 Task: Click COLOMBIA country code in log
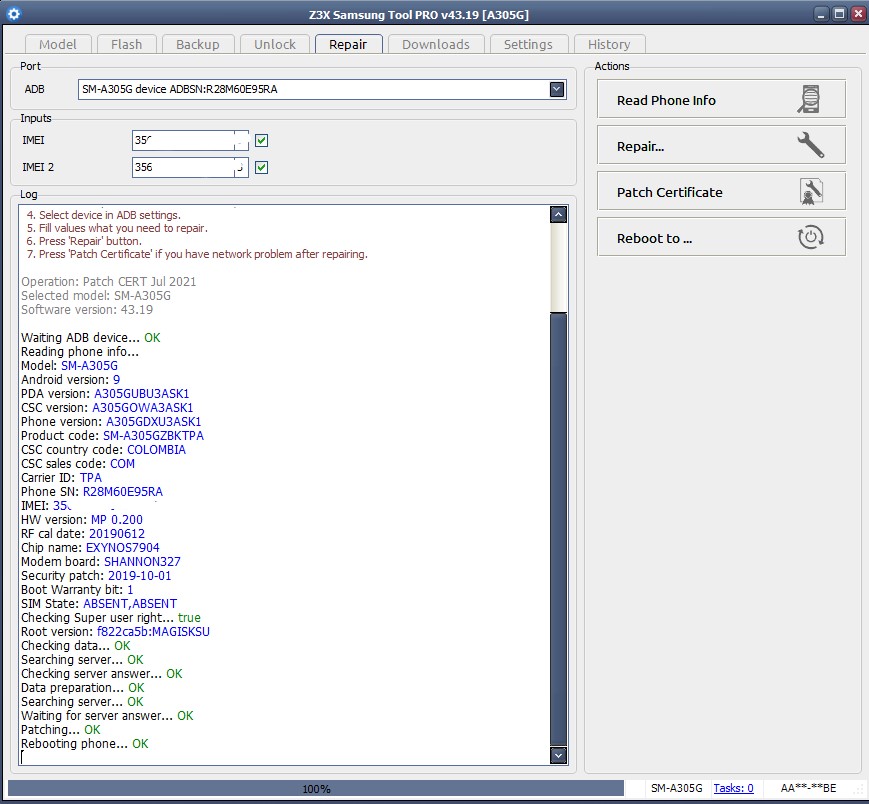pos(156,450)
